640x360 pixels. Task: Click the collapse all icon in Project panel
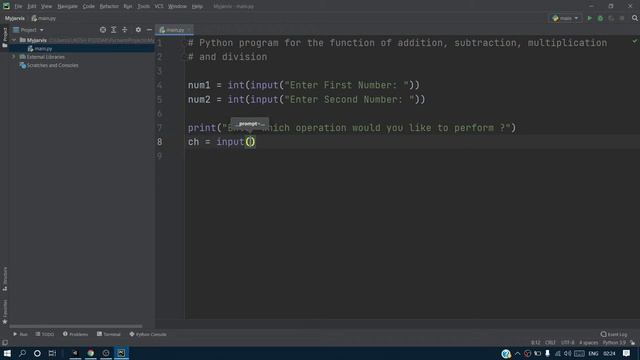point(124,30)
